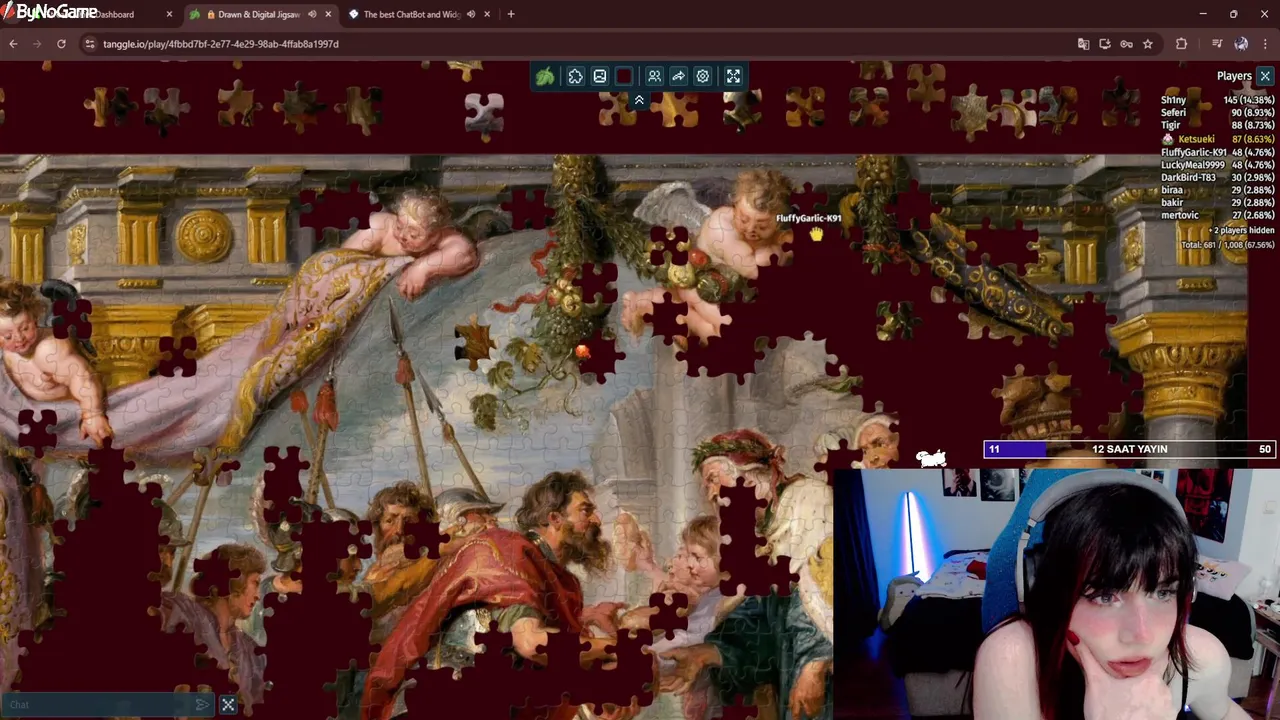1280x720 pixels.
Task: Close The best ChatBot tab
Action: (487, 14)
